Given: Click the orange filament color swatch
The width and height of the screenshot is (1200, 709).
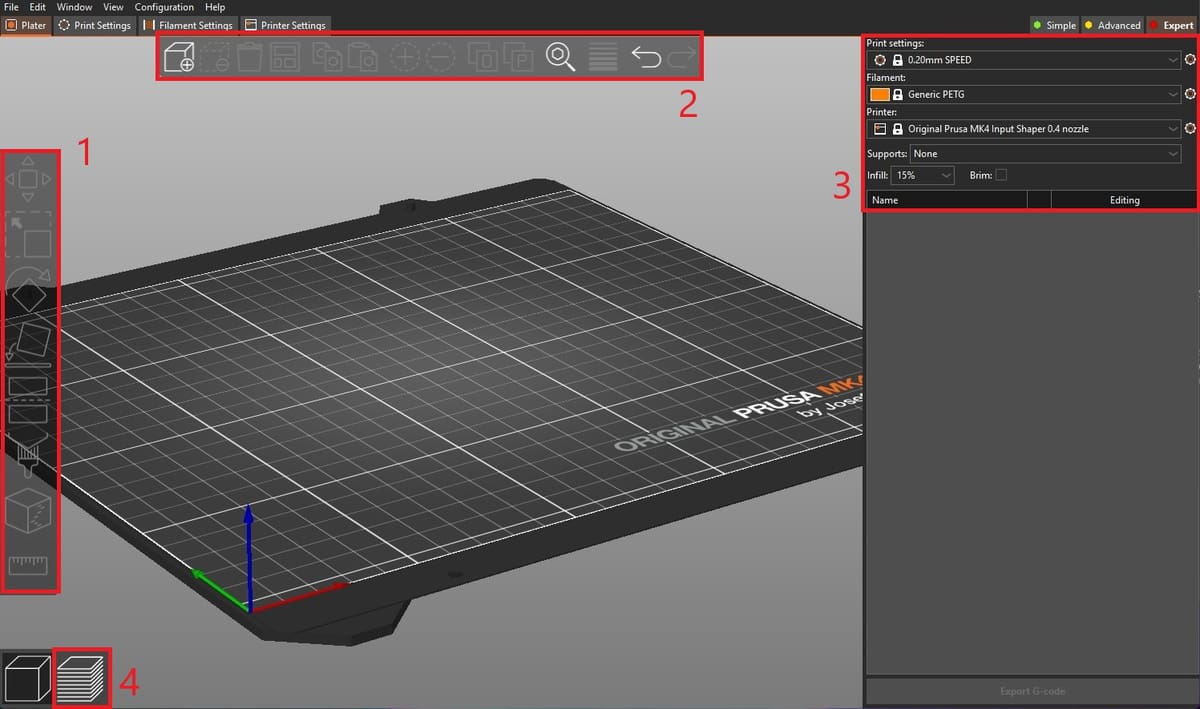Looking at the screenshot, I should click(x=880, y=94).
